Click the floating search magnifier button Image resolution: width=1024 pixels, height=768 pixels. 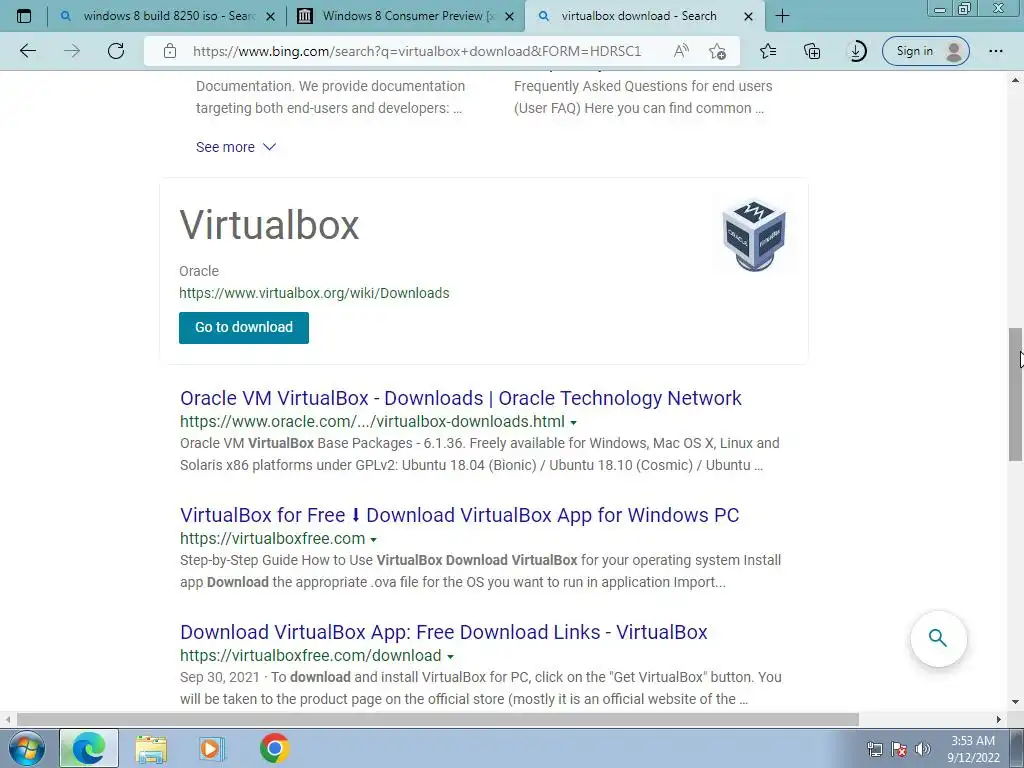[x=938, y=638]
